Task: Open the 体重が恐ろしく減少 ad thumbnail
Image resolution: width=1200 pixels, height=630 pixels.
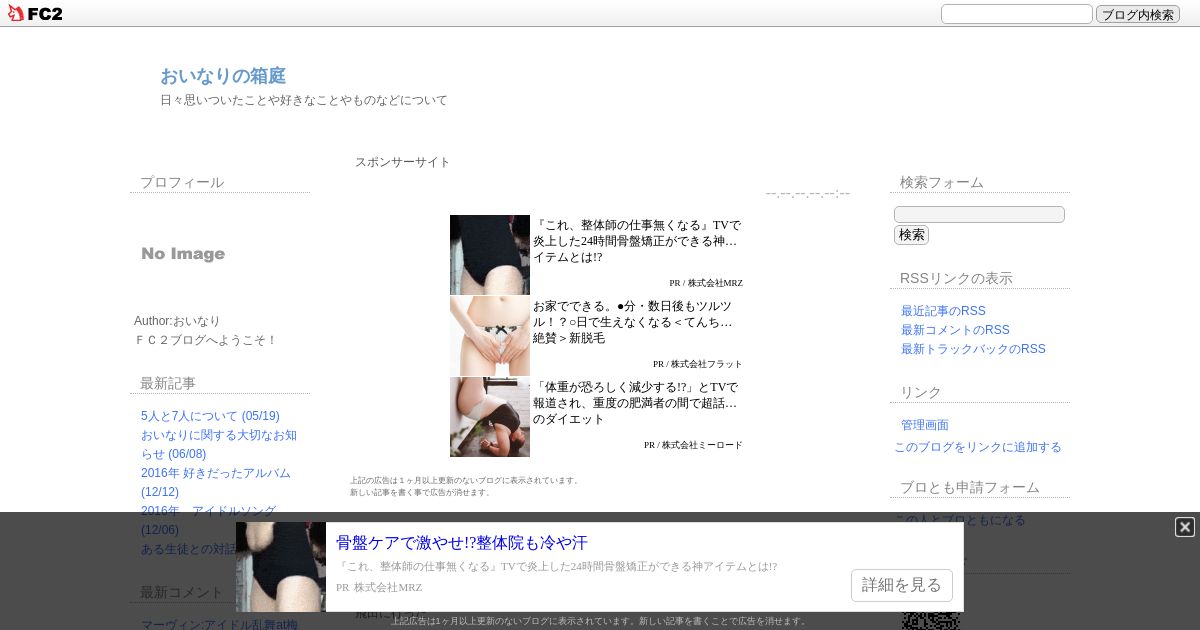Action: (x=490, y=417)
